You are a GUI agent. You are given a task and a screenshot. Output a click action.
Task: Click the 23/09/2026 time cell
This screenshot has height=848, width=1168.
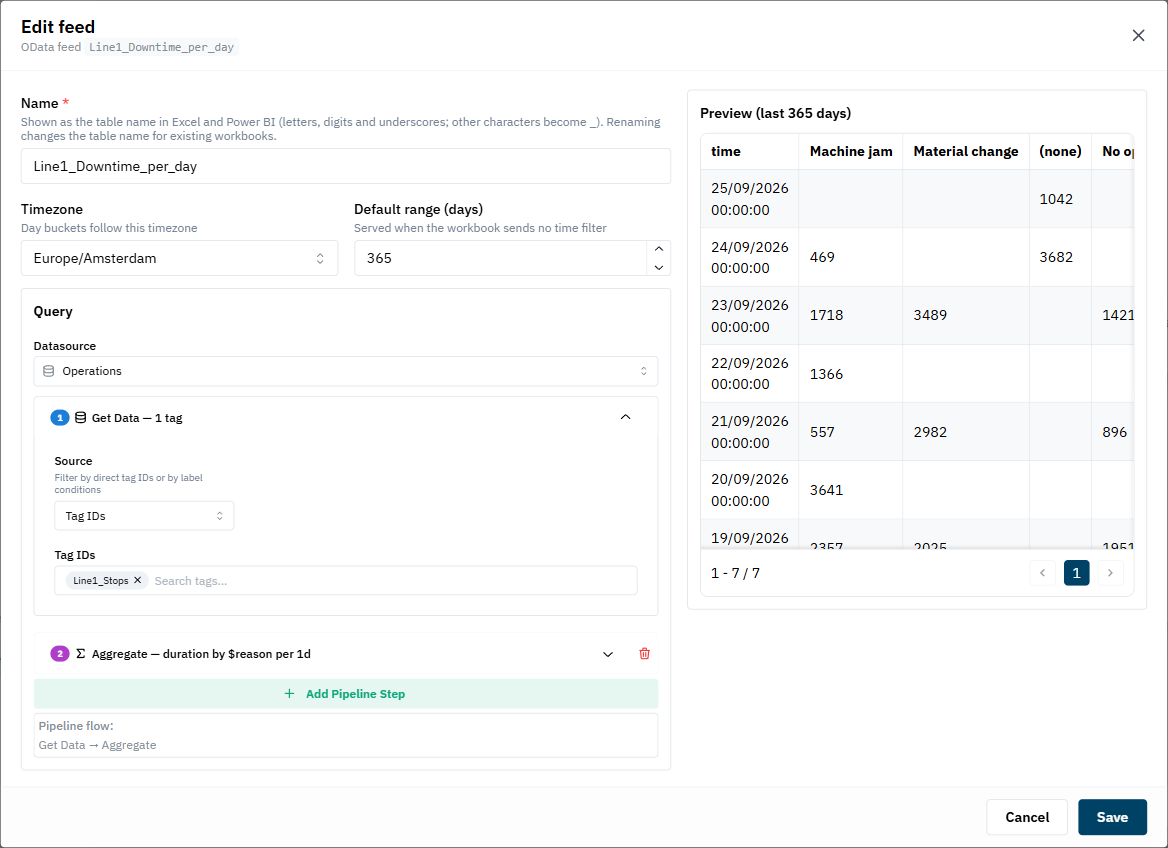tap(749, 315)
